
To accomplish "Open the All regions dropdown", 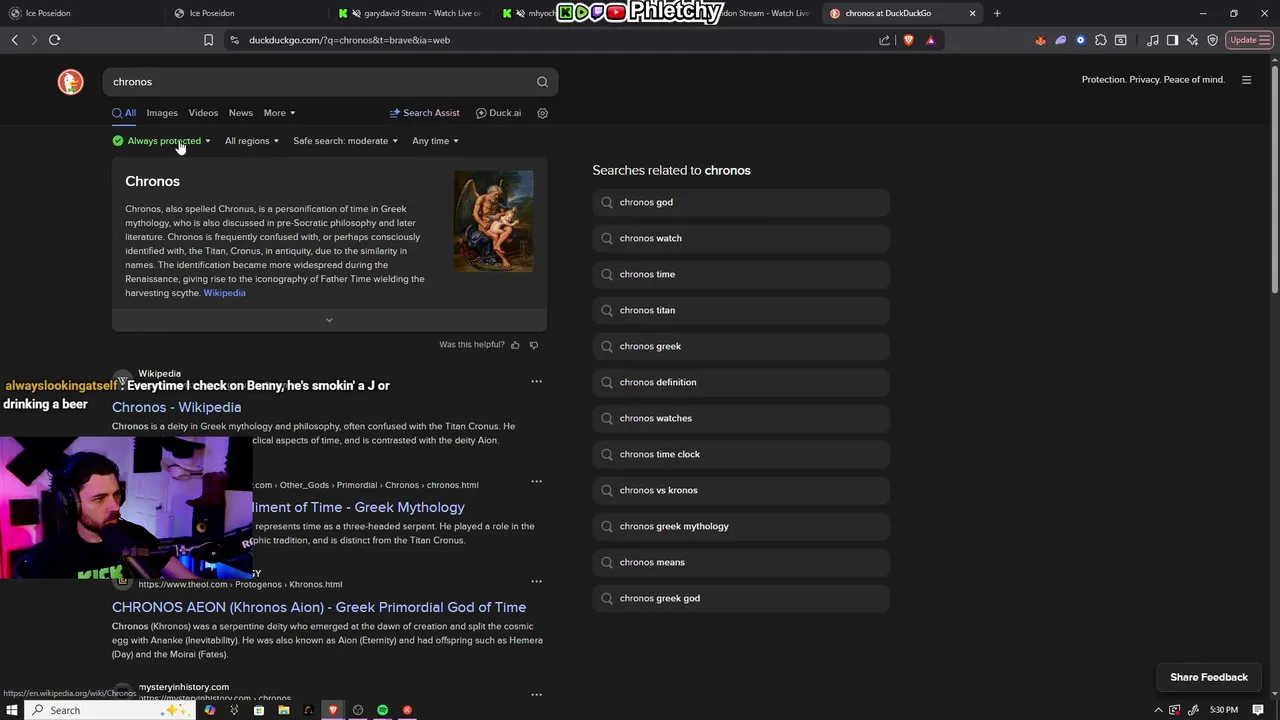I will (252, 141).
